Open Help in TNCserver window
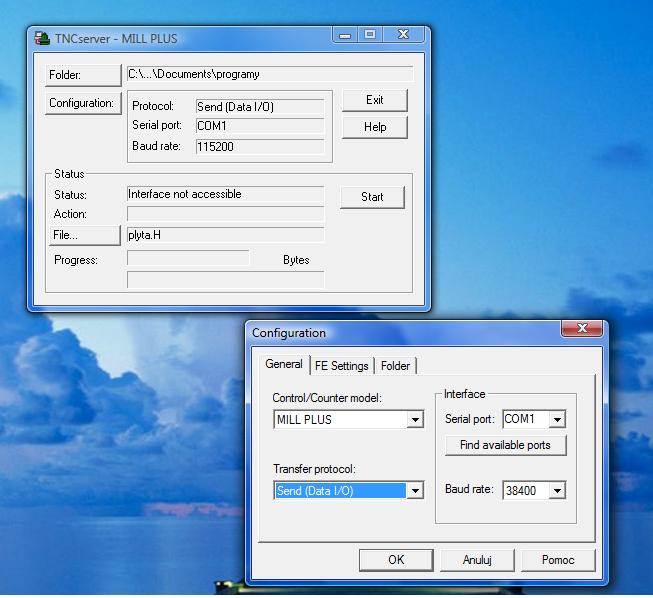This screenshot has height=598, width=653. (x=374, y=127)
